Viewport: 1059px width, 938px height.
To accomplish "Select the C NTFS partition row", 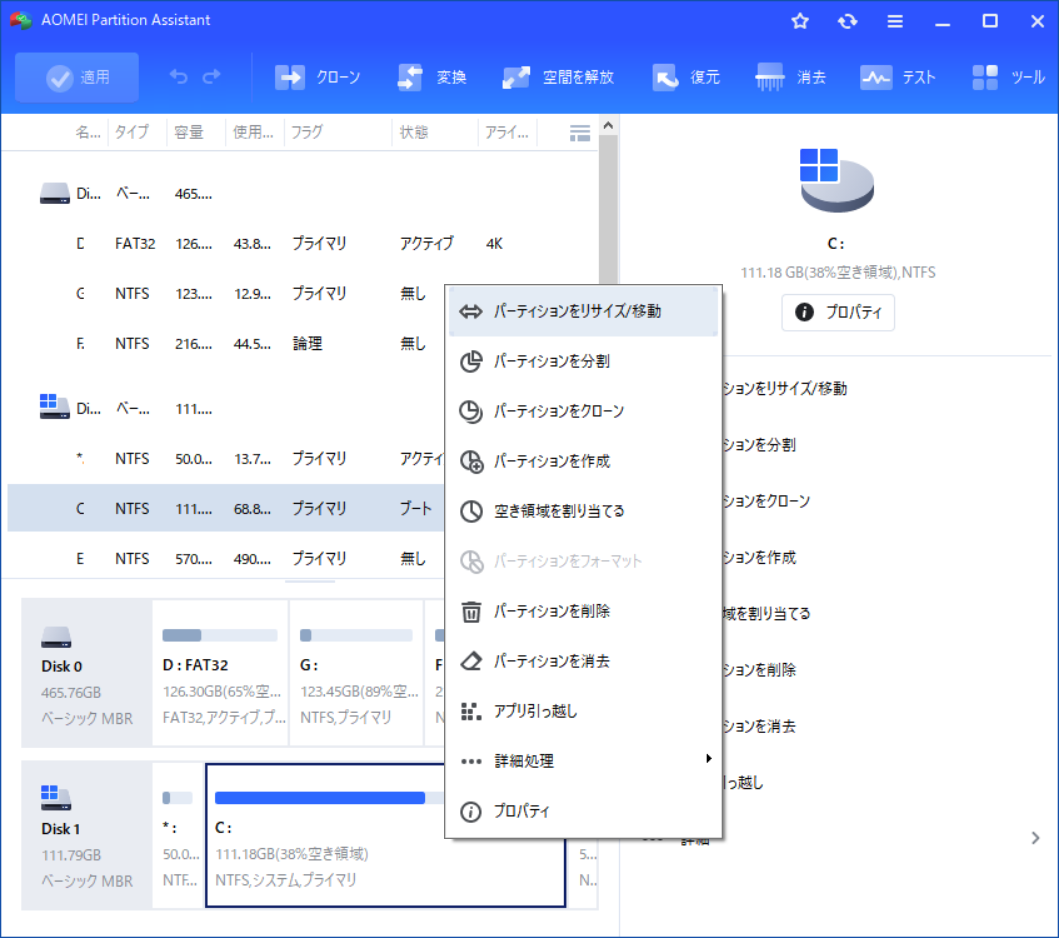I will [x=226, y=509].
